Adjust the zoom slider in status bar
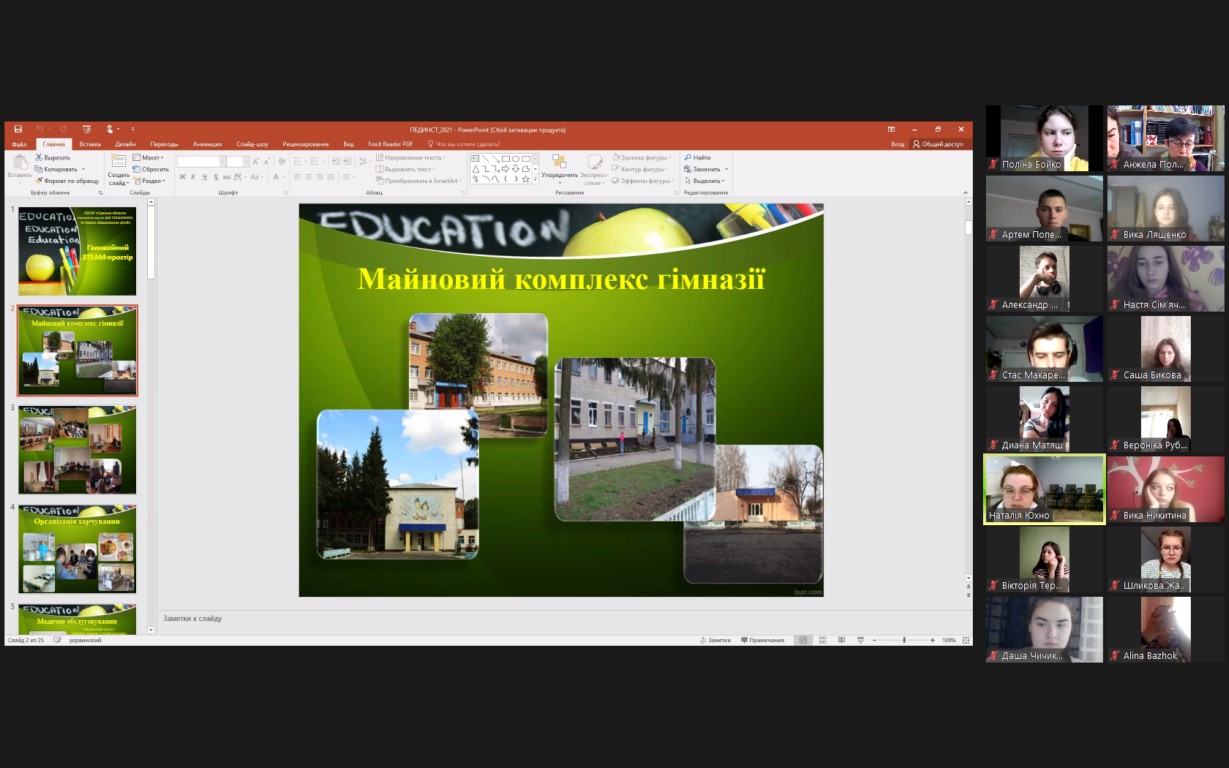 click(x=904, y=640)
